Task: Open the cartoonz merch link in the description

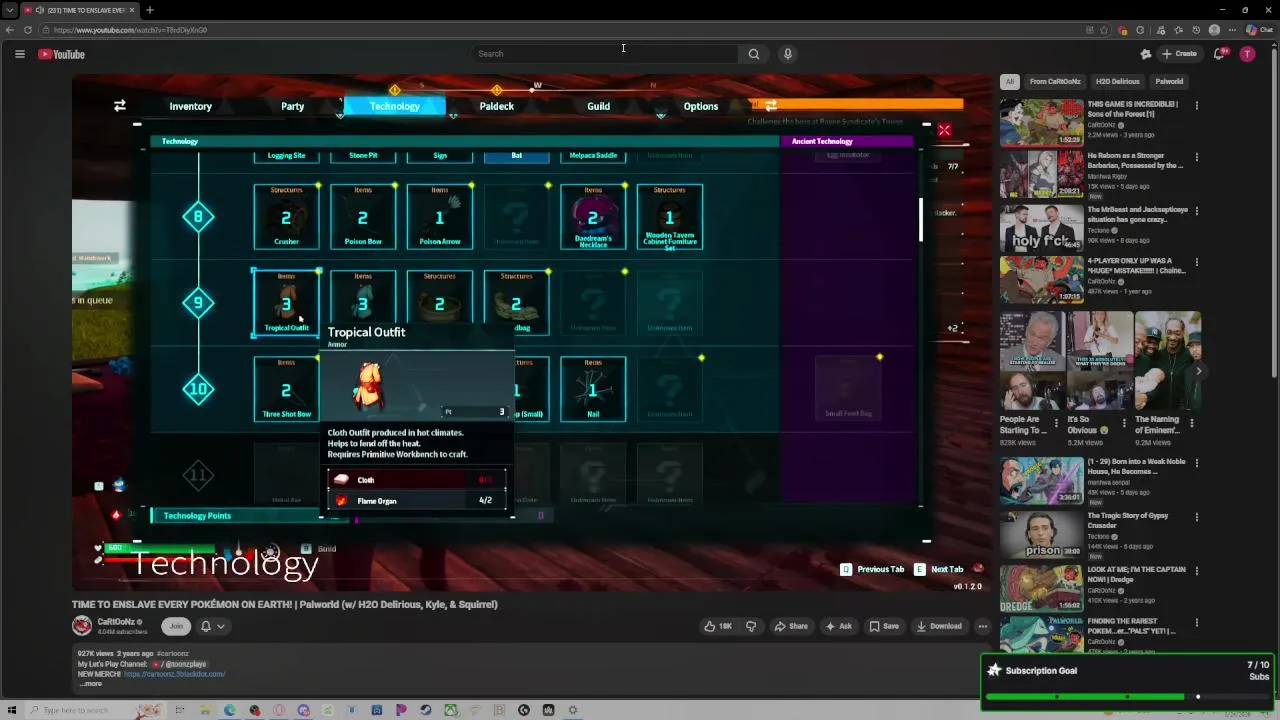Action: point(174,674)
